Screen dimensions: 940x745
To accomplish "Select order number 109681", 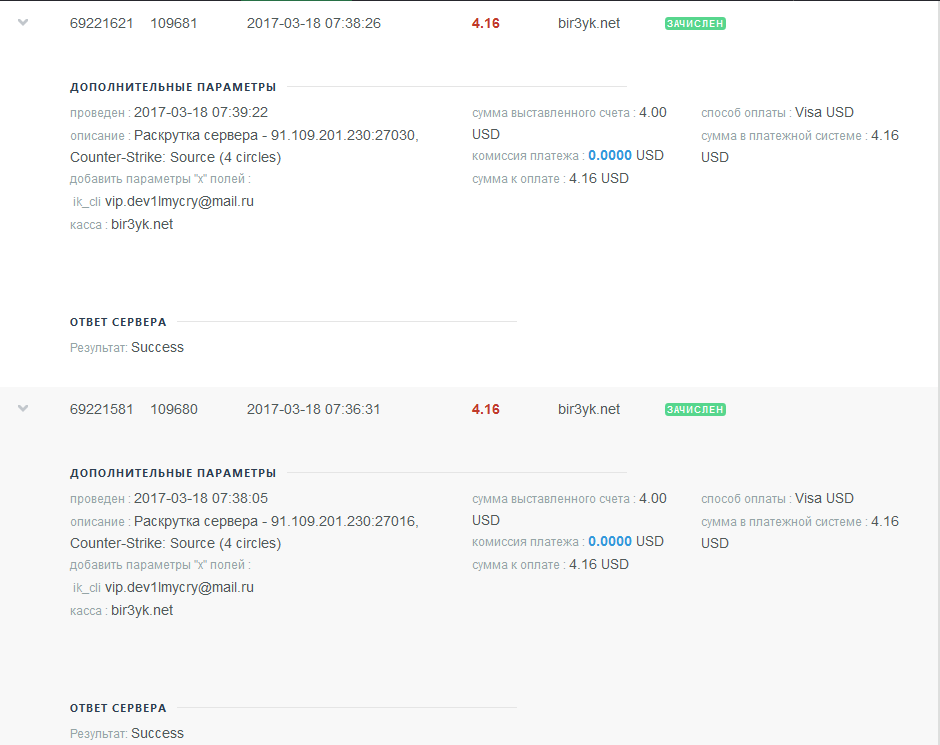I will [x=174, y=23].
